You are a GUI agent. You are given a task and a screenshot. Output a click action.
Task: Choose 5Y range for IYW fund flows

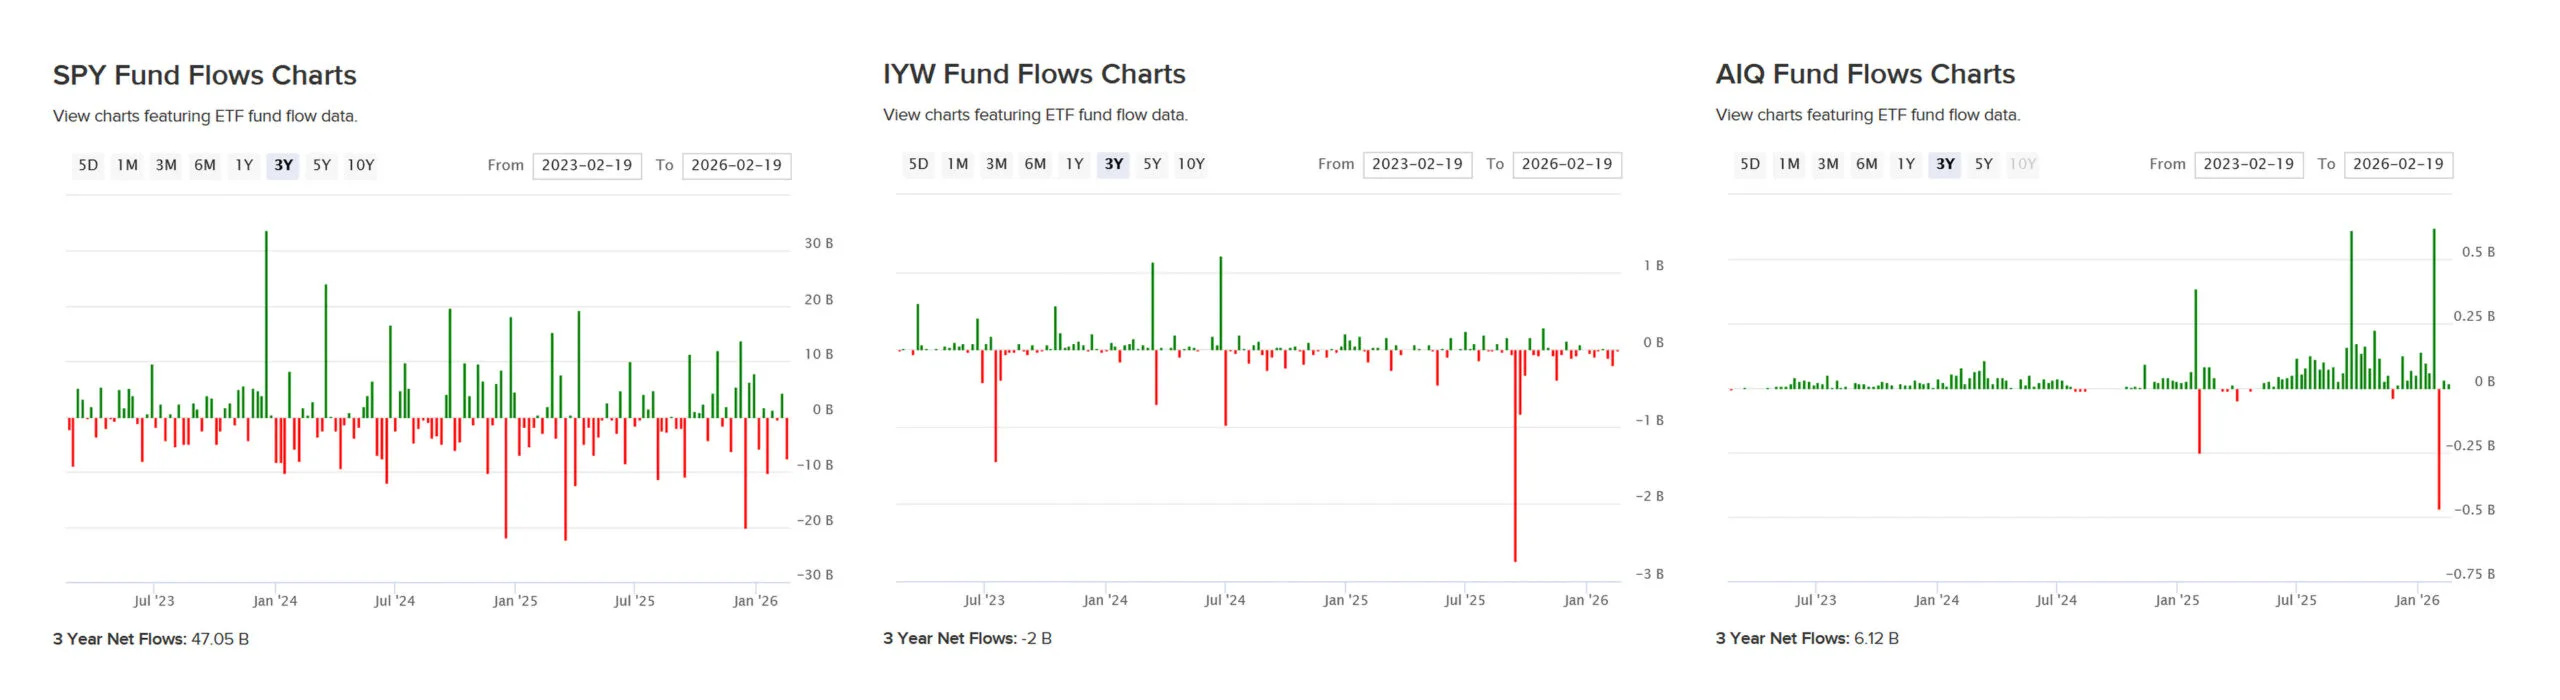point(1152,164)
